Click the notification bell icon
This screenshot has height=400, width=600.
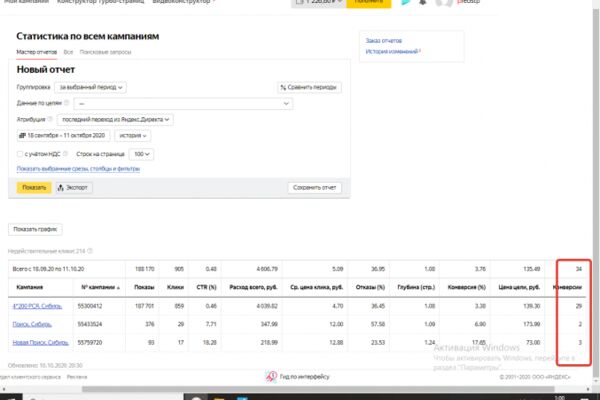click(423, 2)
